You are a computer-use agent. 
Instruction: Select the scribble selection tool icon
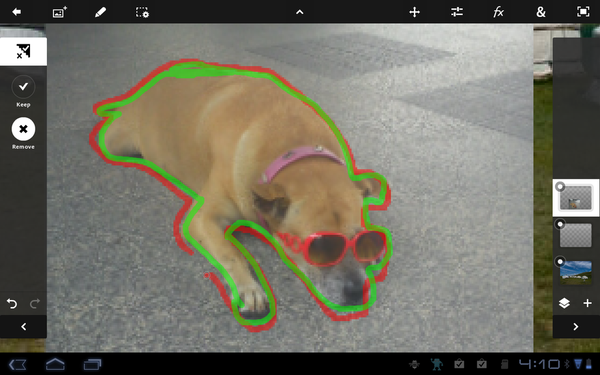[x=23, y=51]
